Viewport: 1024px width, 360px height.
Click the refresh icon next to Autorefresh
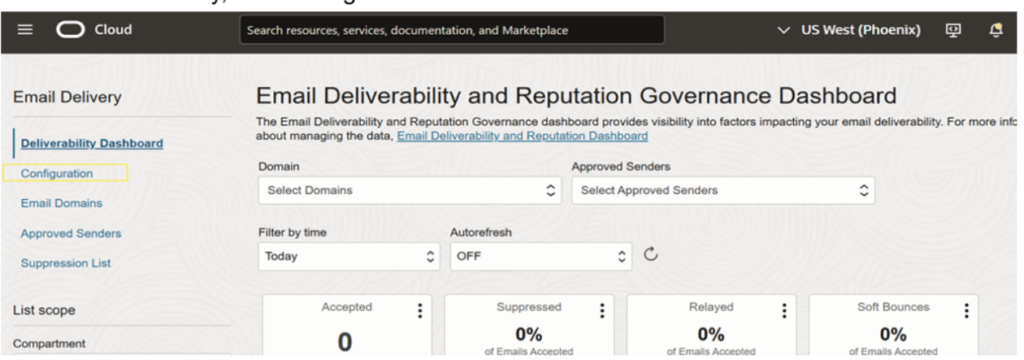pos(650,254)
